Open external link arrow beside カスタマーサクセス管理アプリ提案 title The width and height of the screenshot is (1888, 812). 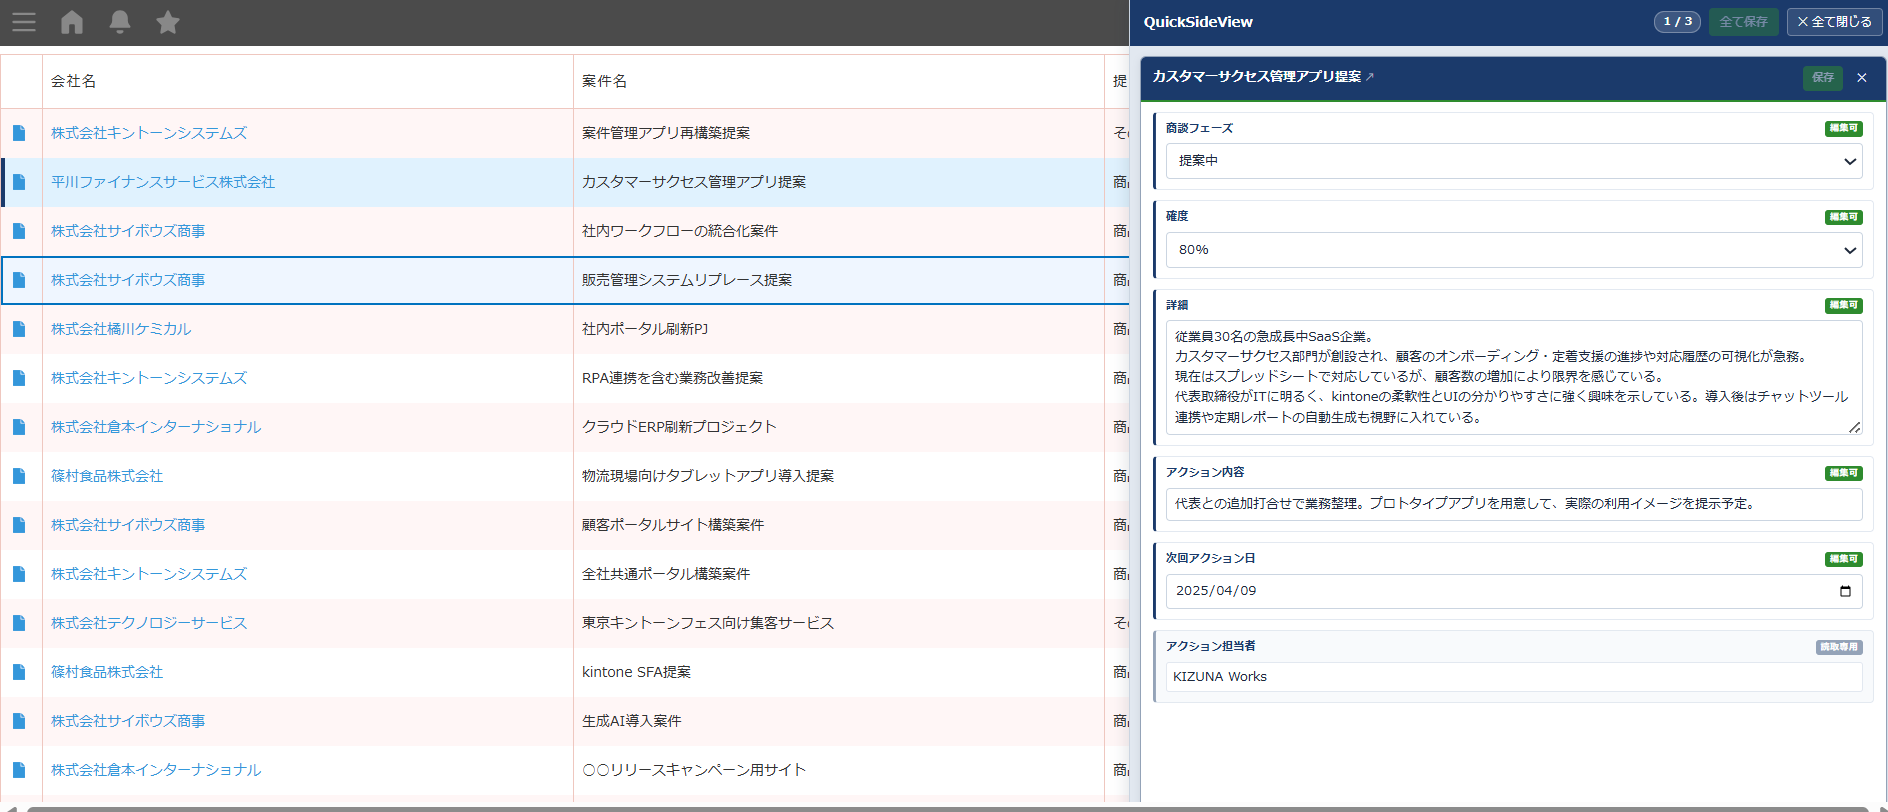pyautogui.click(x=1370, y=77)
